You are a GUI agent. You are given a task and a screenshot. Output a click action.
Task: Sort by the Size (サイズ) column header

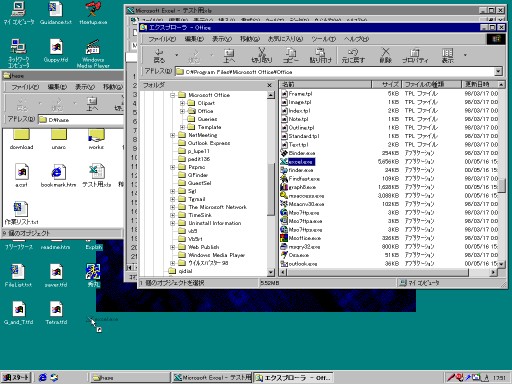pyautogui.click(x=386, y=84)
